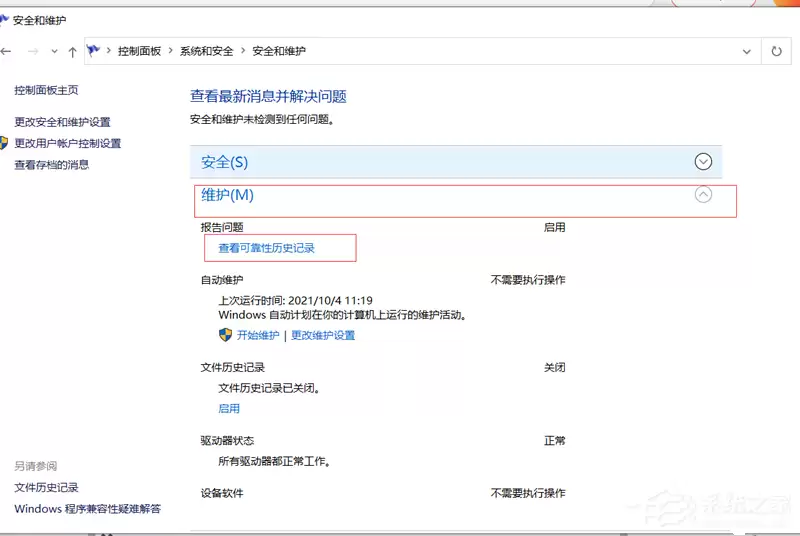Refresh the page with refresh icon

click(776, 51)
